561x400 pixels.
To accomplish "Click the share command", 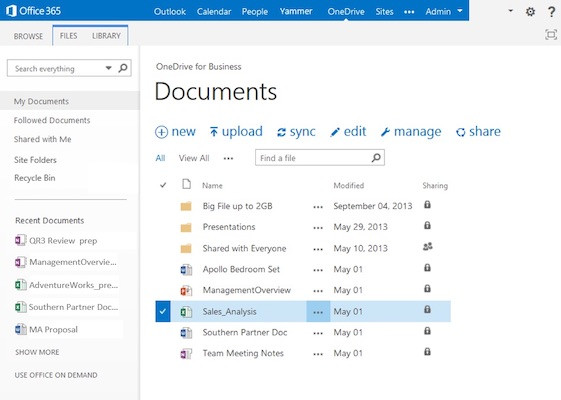I will pos(478,131).
